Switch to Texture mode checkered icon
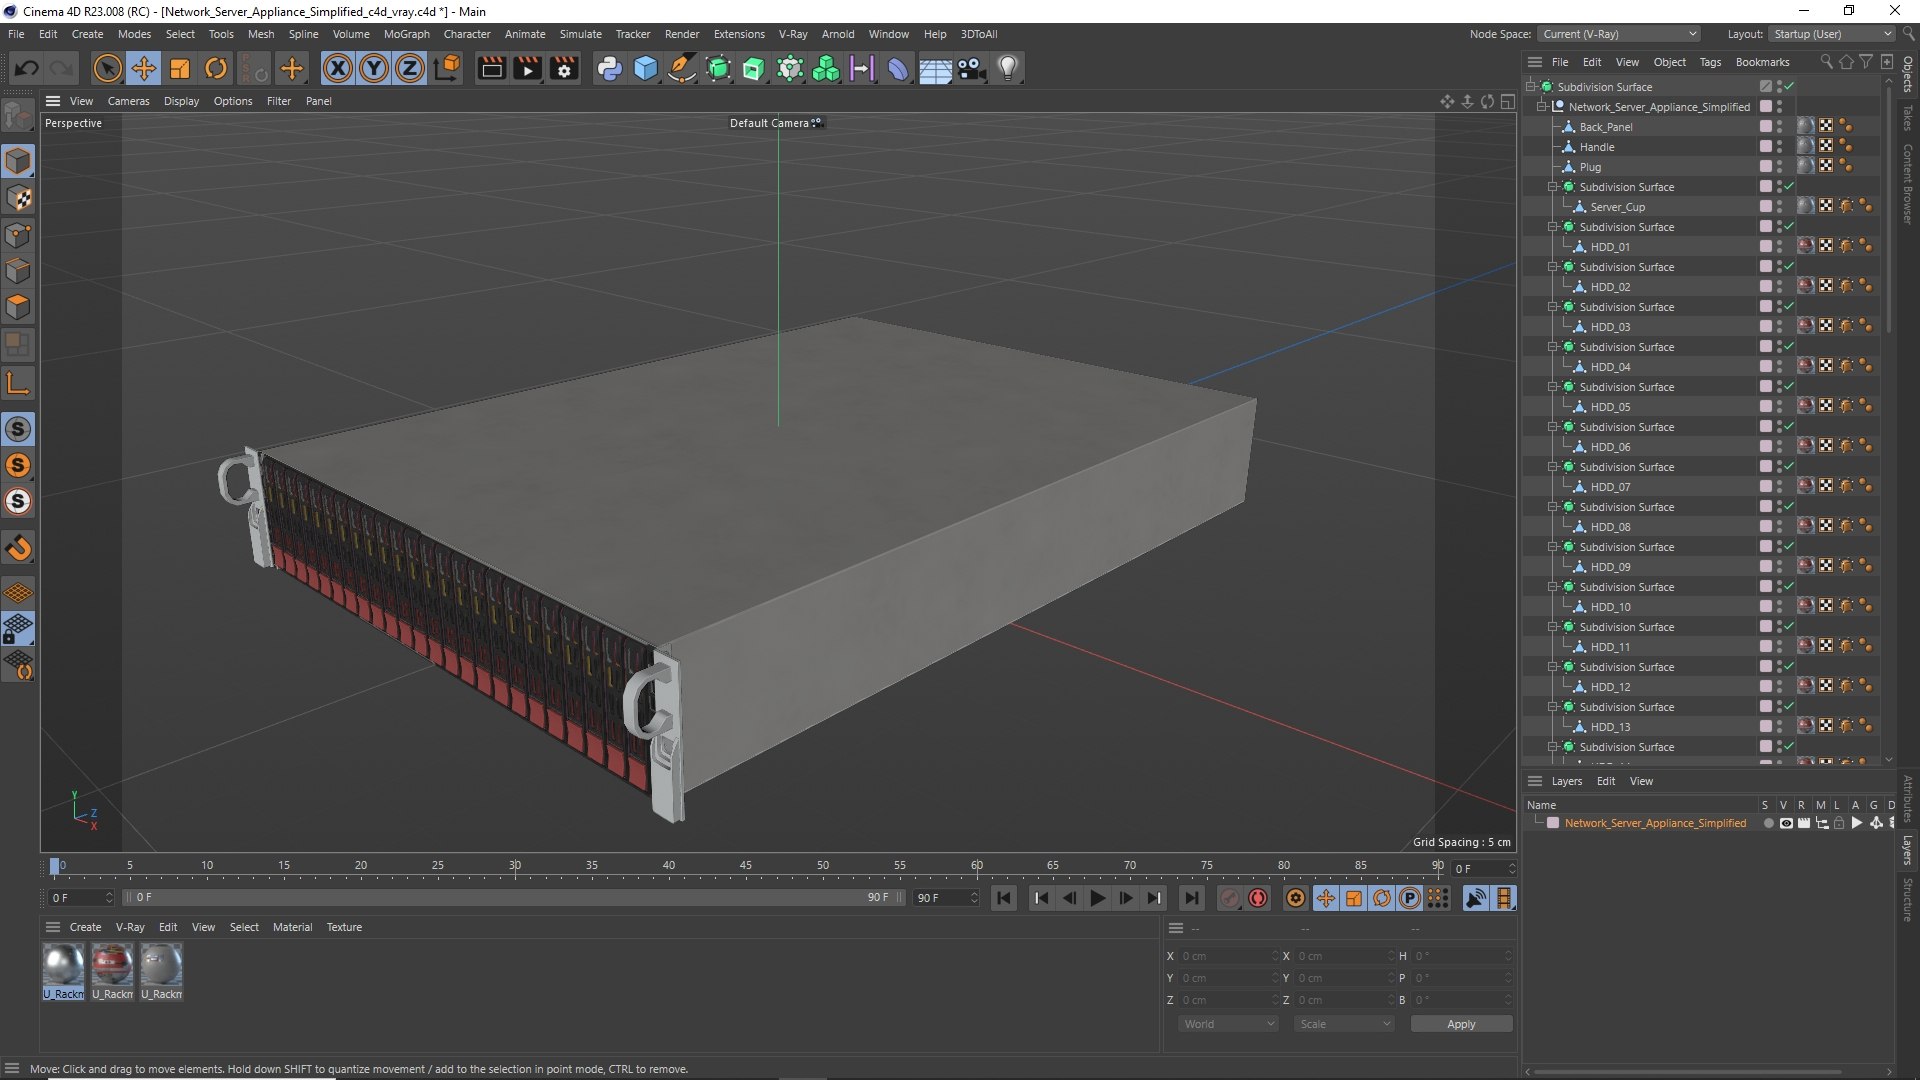1920x1080 pixels. click(x=18, y=198)
